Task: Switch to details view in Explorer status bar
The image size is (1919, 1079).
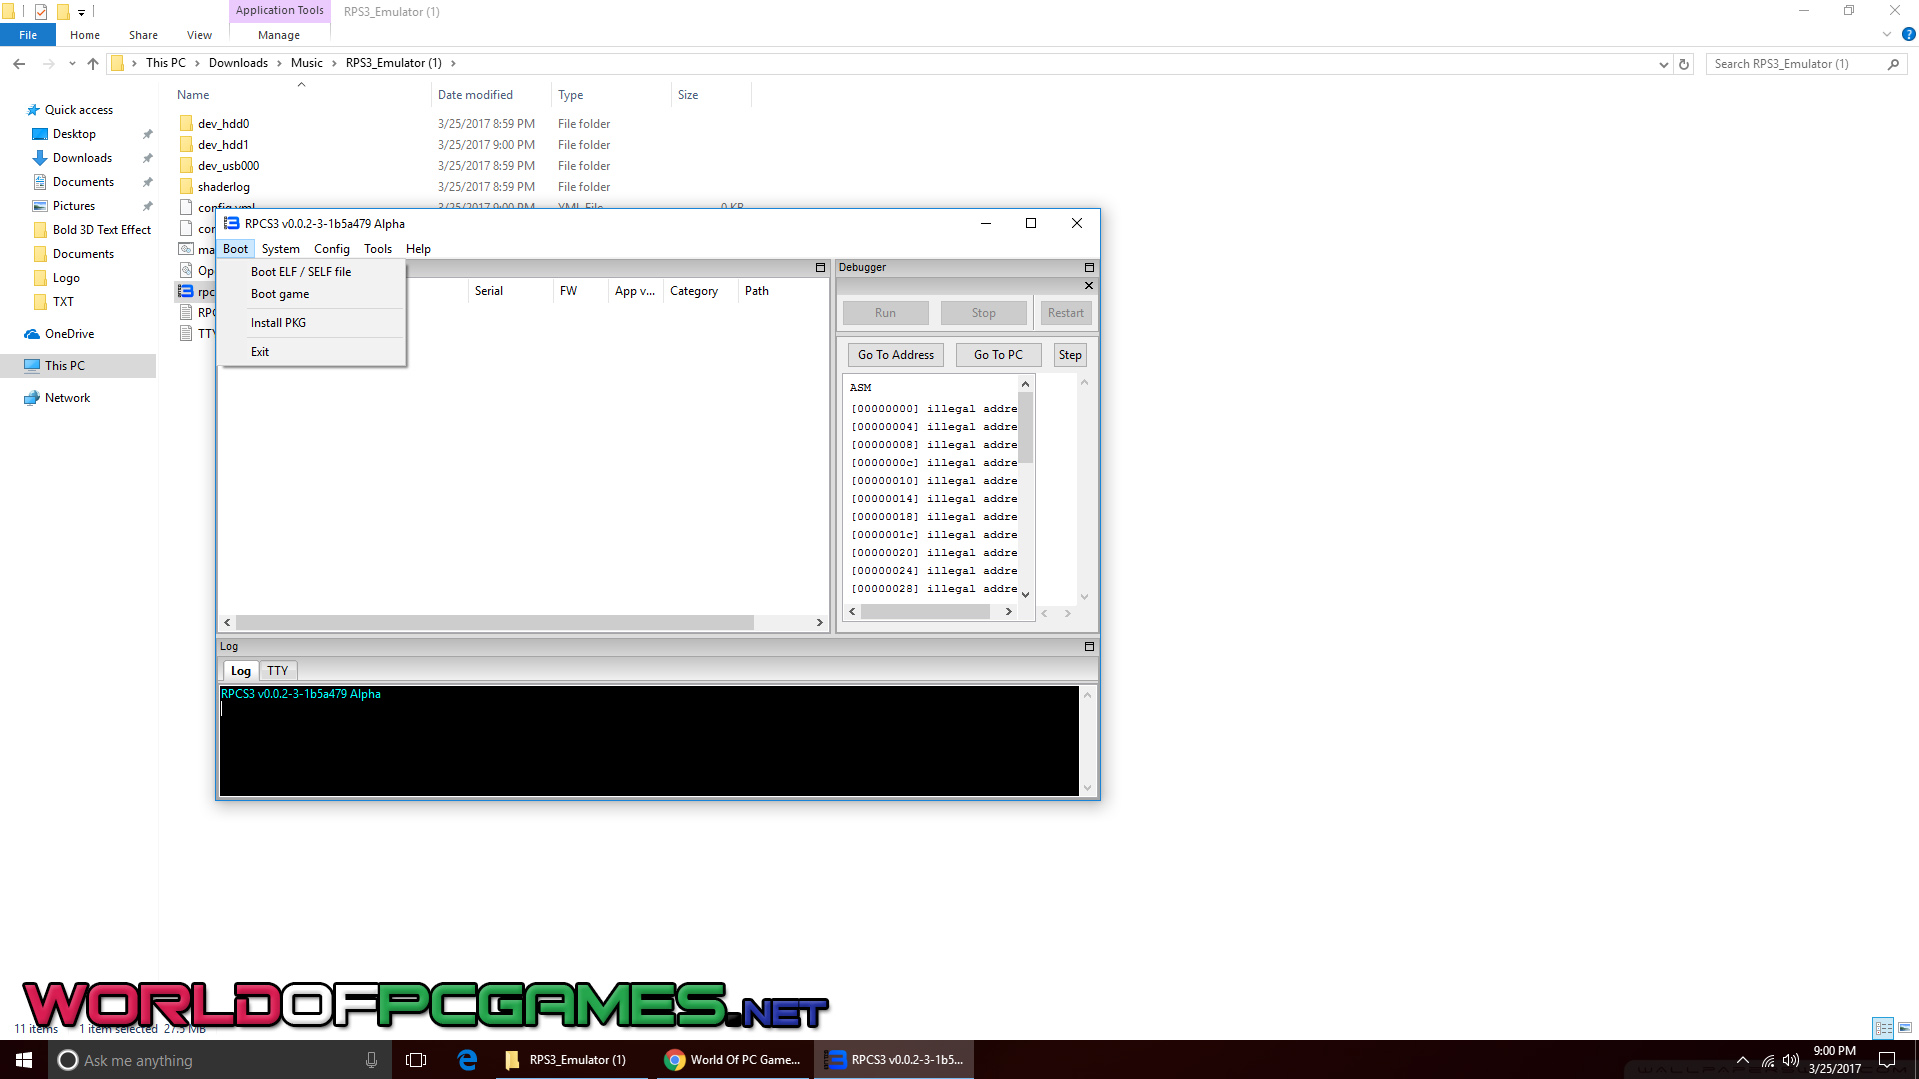Action: 1883,1028
